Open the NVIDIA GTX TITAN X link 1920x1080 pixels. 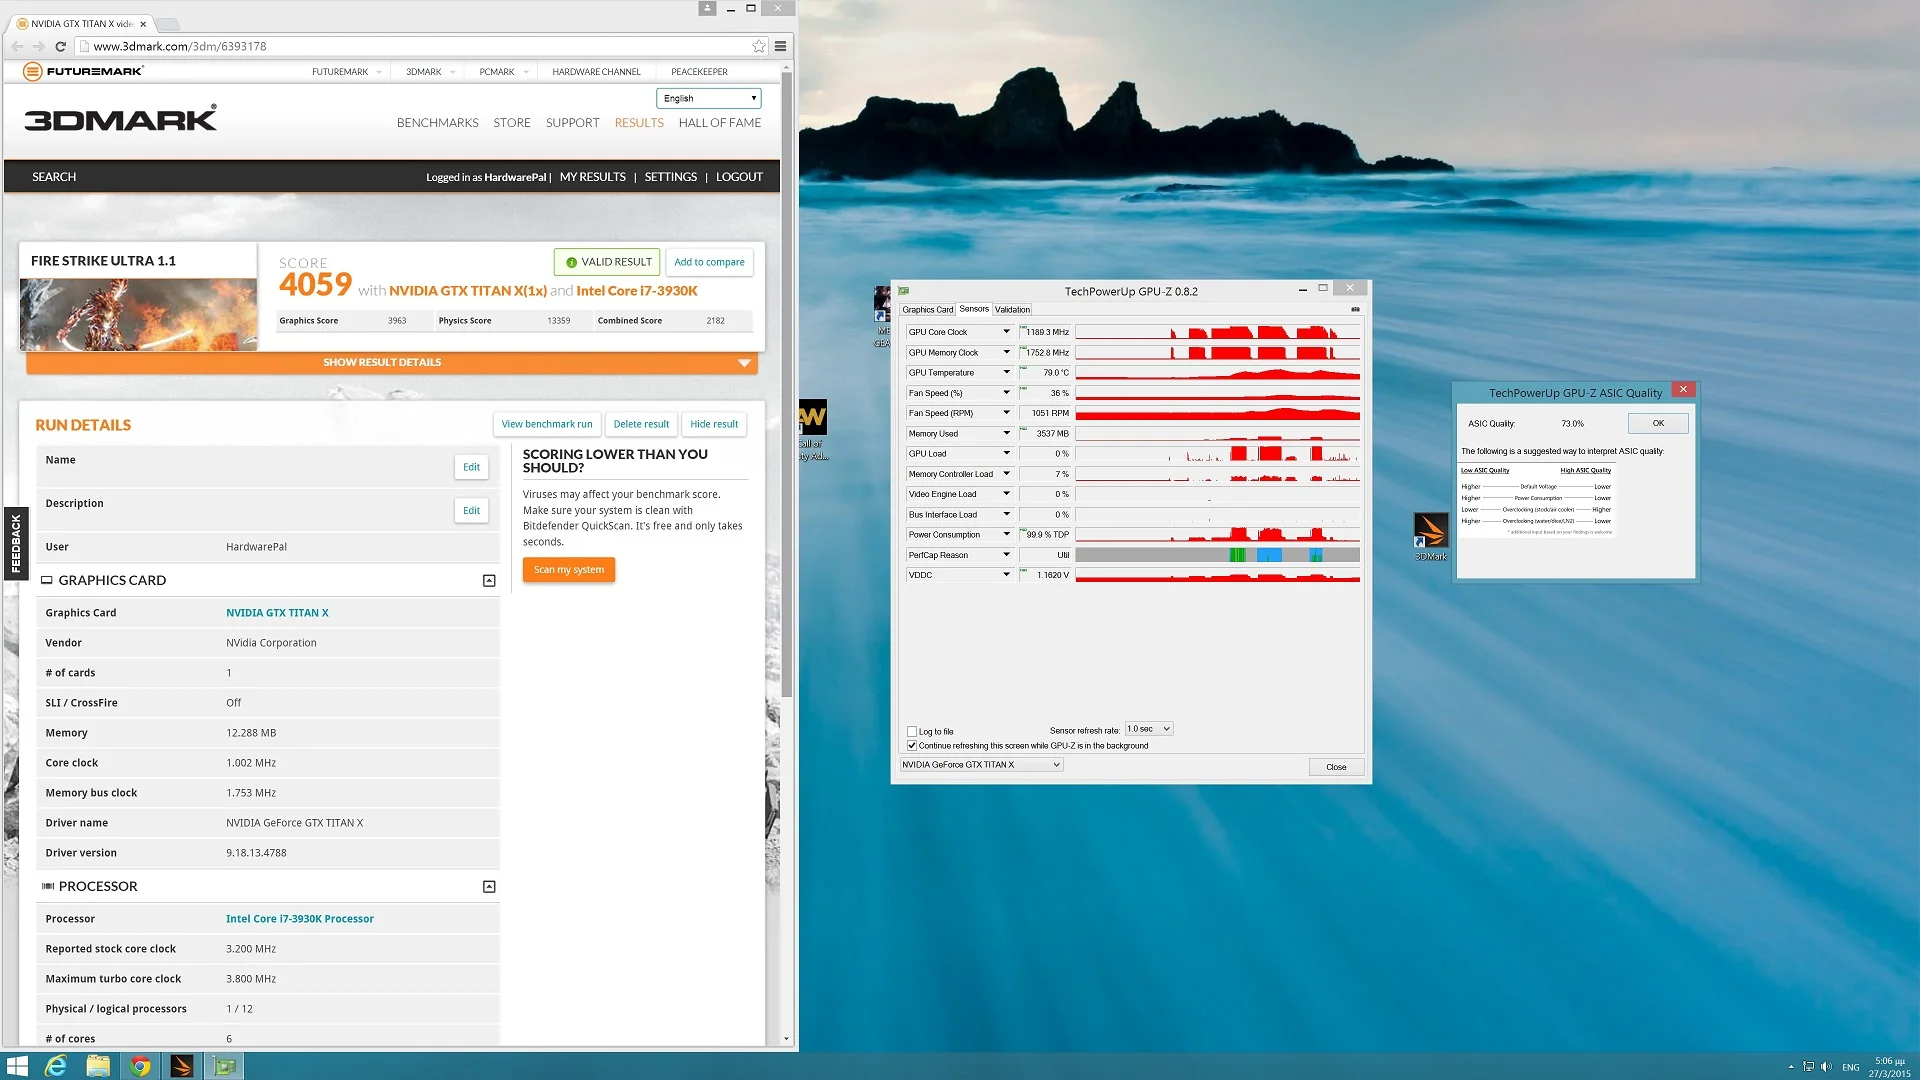point(277,613)
